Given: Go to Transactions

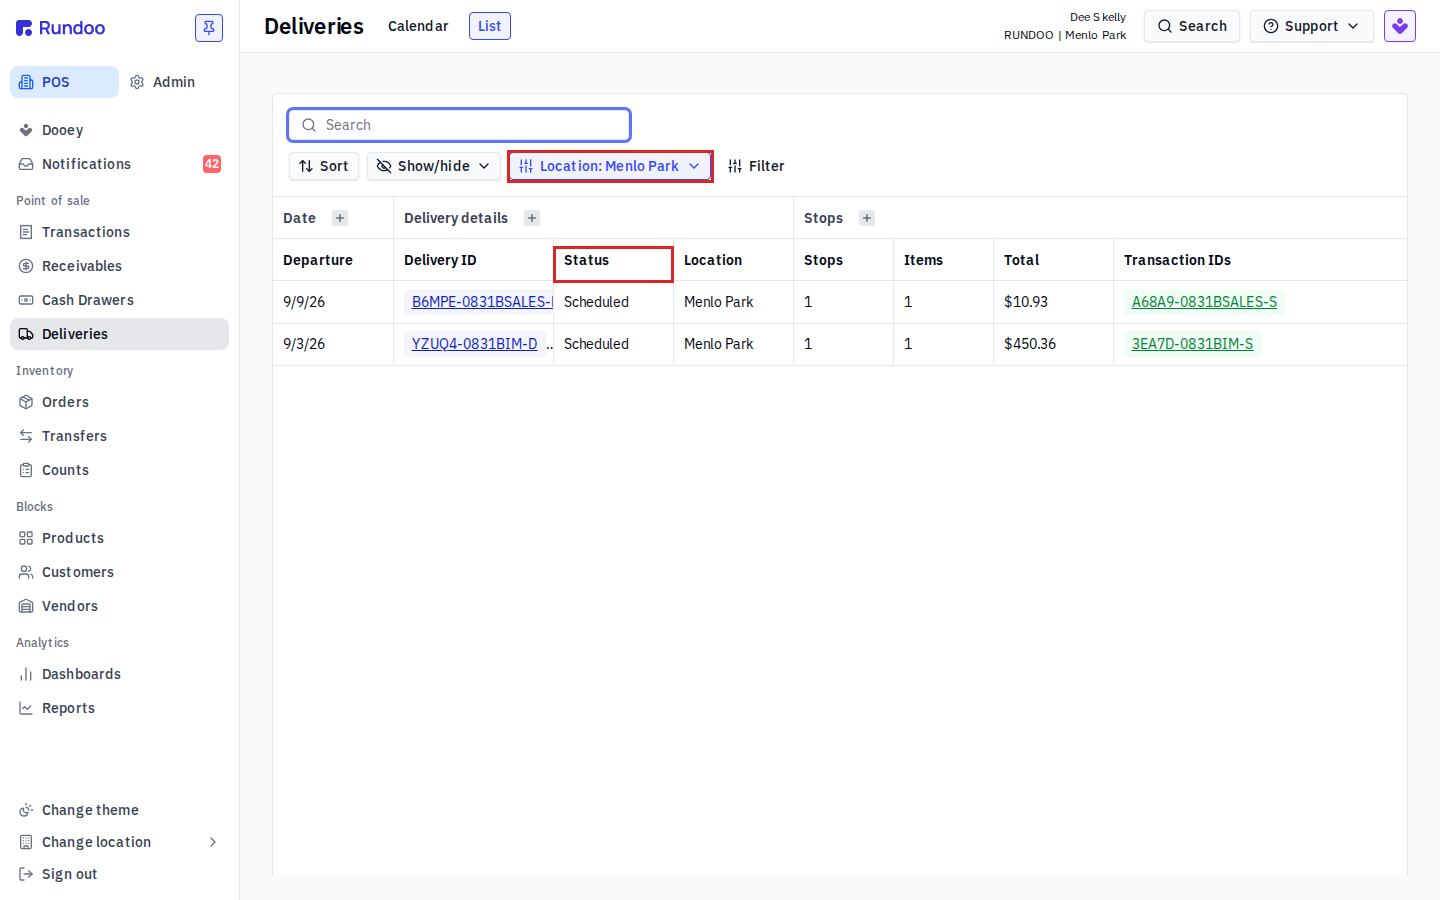Looking at the screenshot, I should click(119, 232).
